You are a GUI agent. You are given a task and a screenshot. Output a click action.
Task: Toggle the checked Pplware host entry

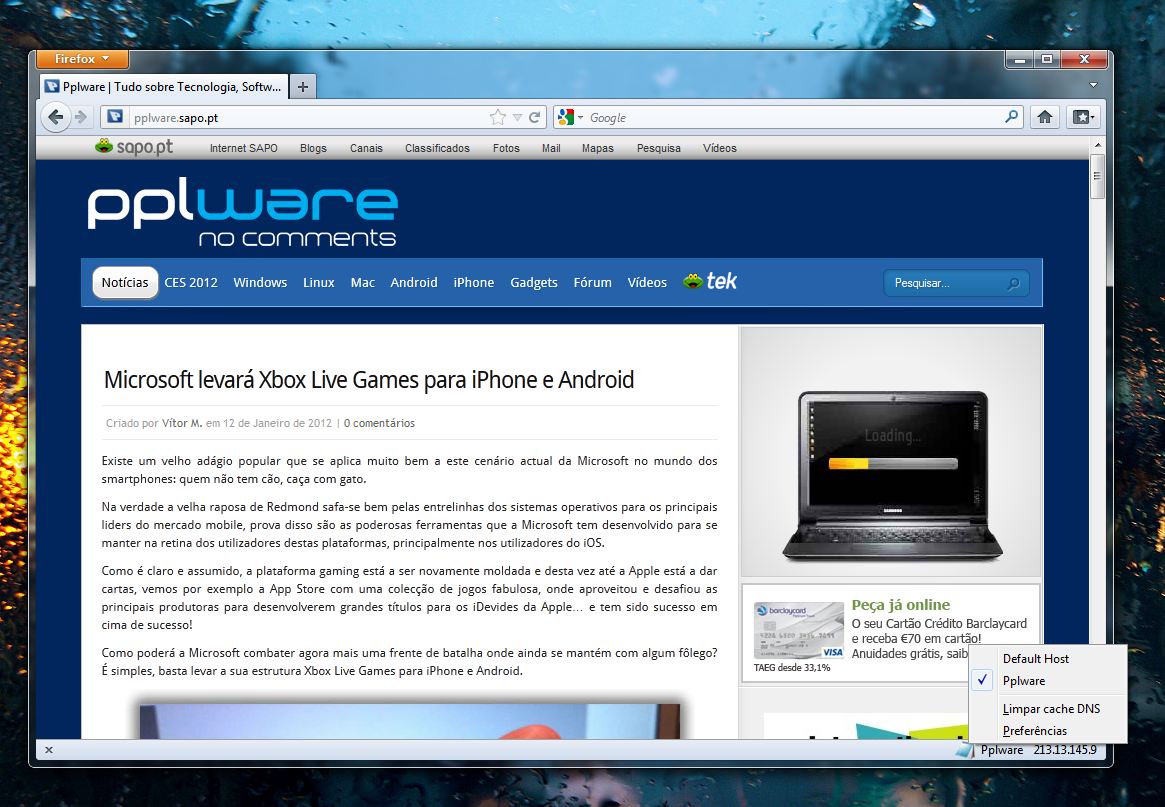1048,681
